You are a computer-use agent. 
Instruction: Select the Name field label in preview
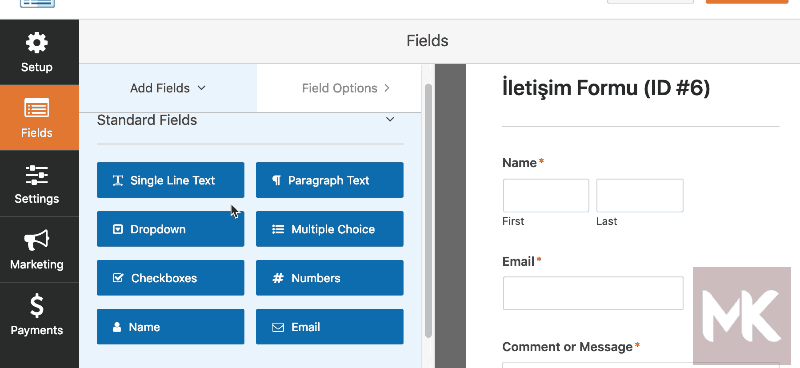[519, 163]
